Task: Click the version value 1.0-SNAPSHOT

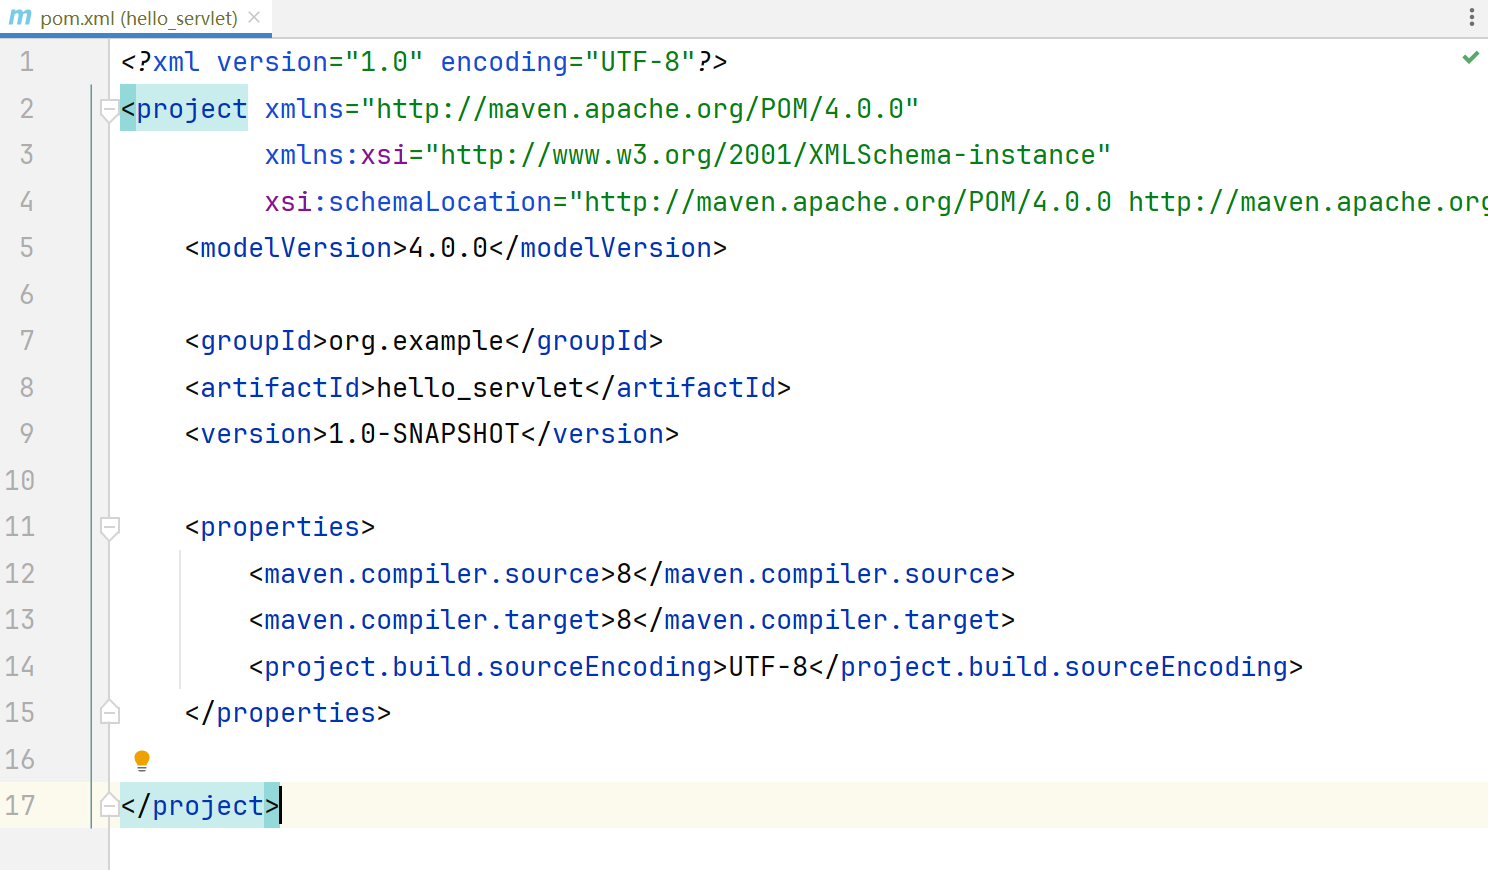Action: tap(424, 434)
